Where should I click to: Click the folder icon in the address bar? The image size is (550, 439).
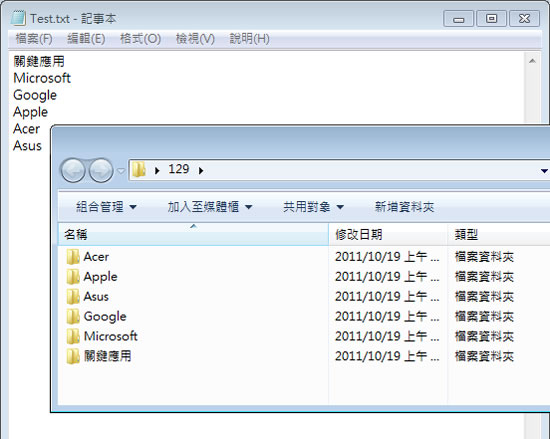139,170
